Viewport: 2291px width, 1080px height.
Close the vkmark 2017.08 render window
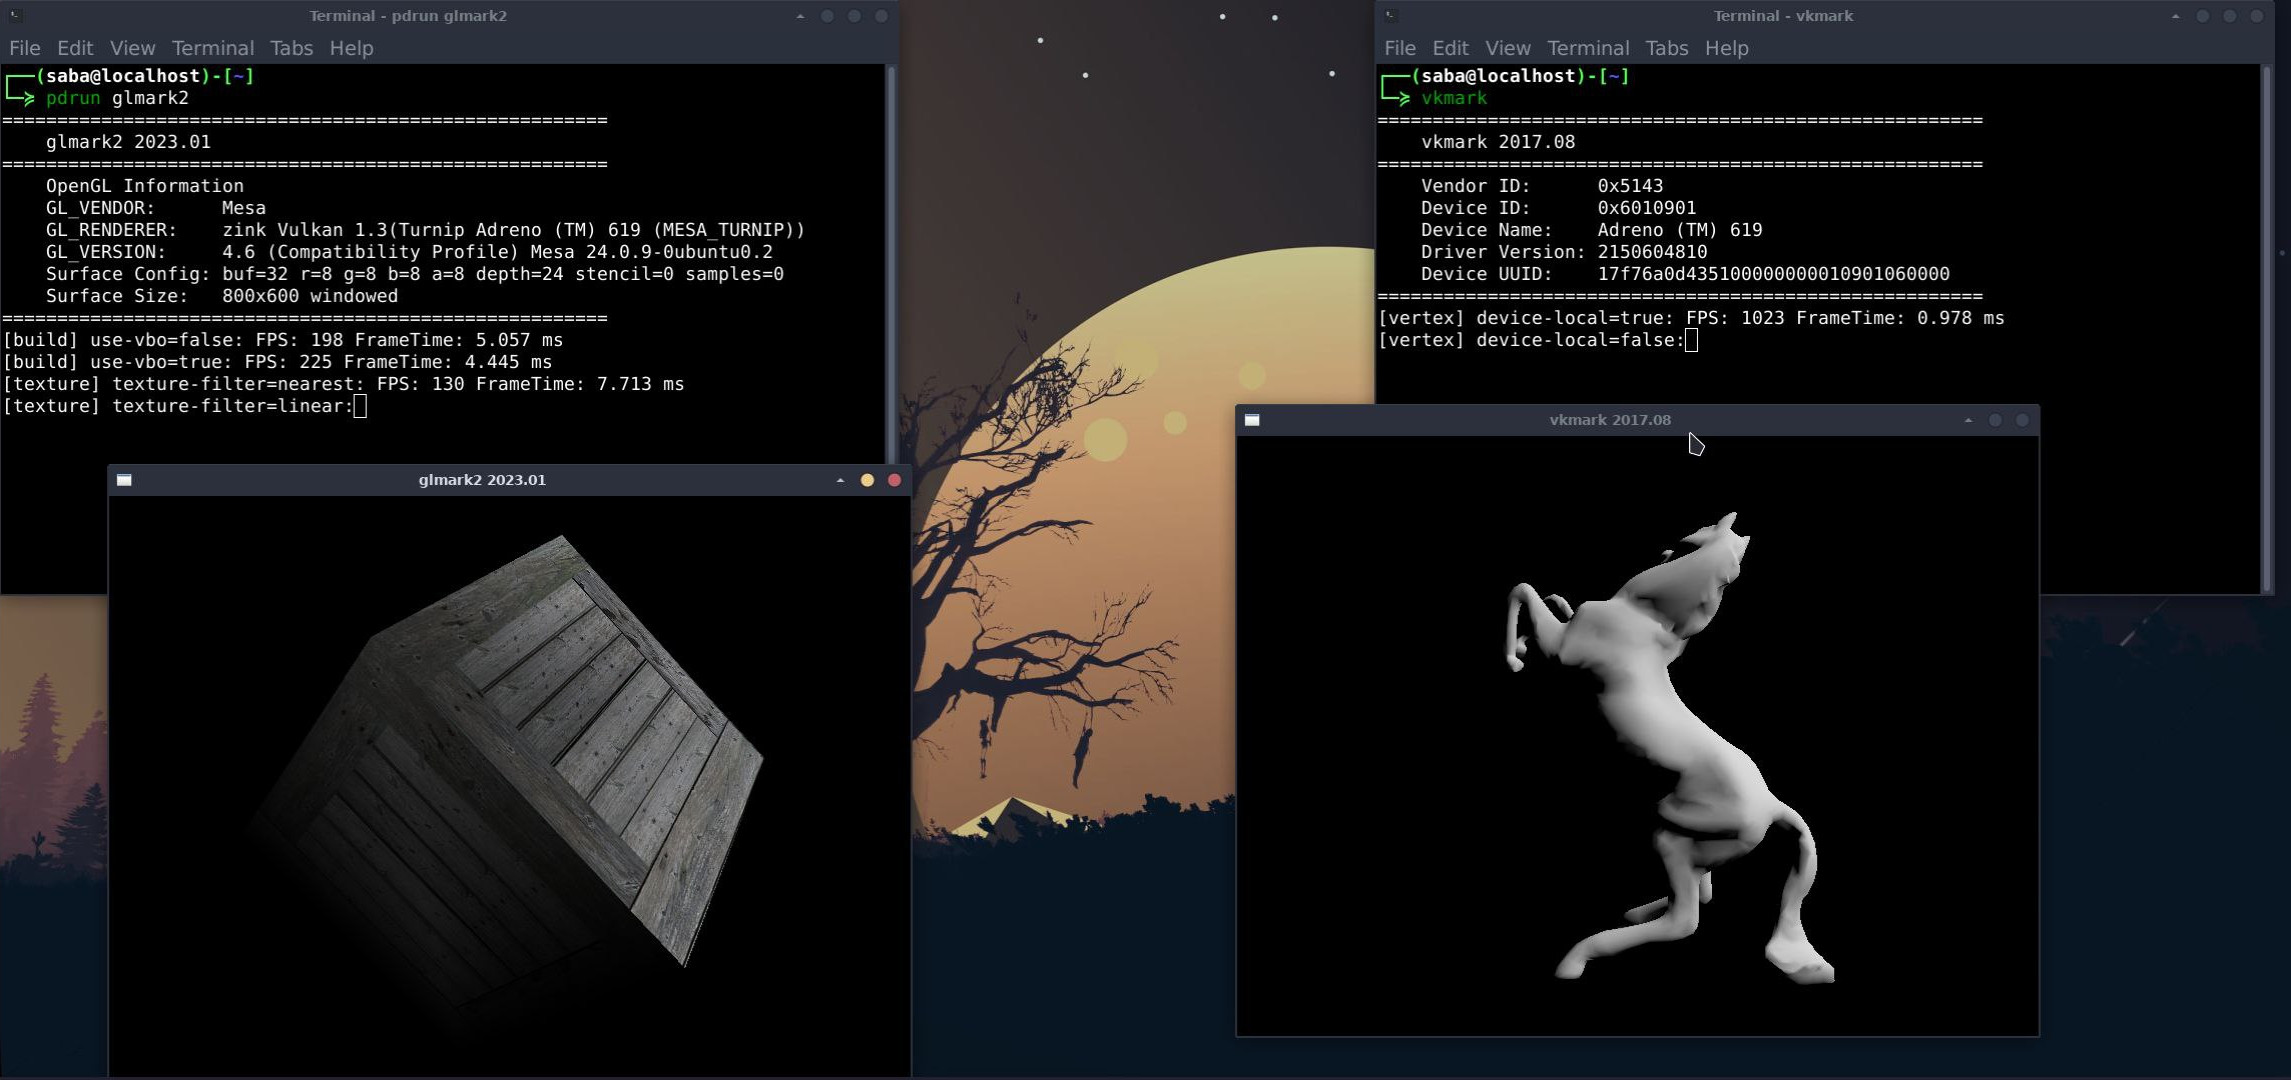pyautogui.click(x=2022, y=420)
